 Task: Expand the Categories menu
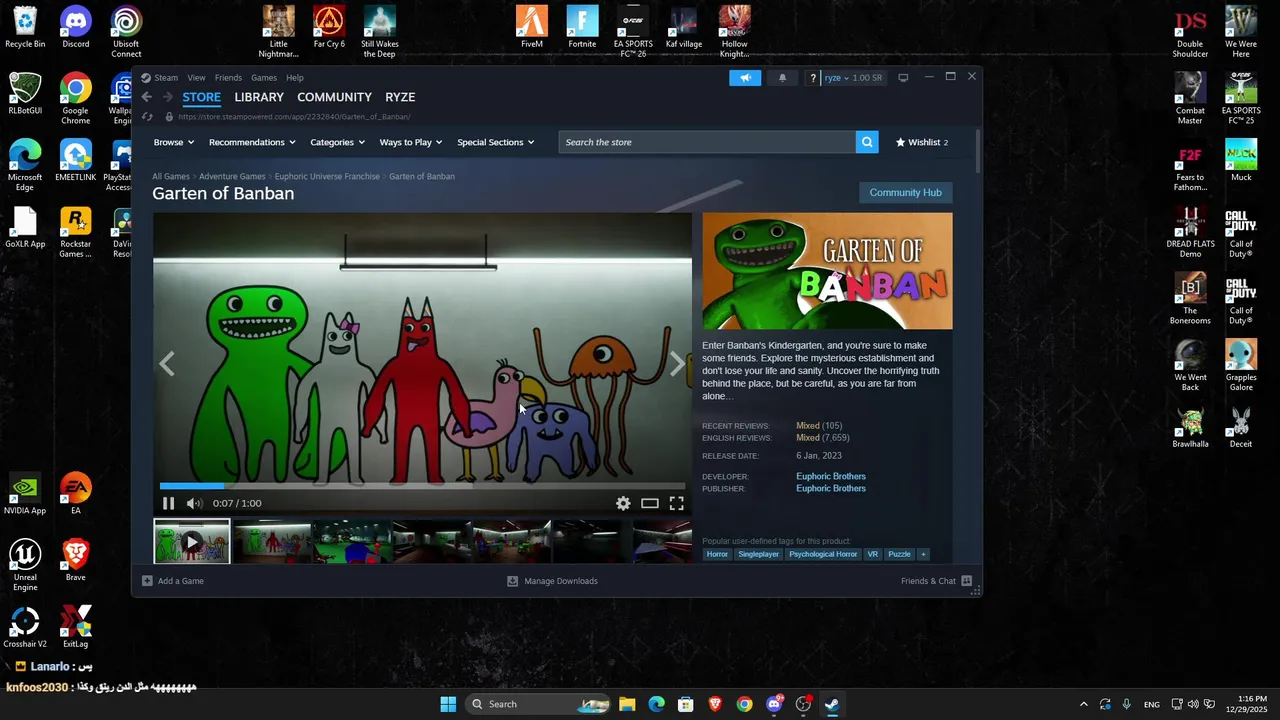337,142
